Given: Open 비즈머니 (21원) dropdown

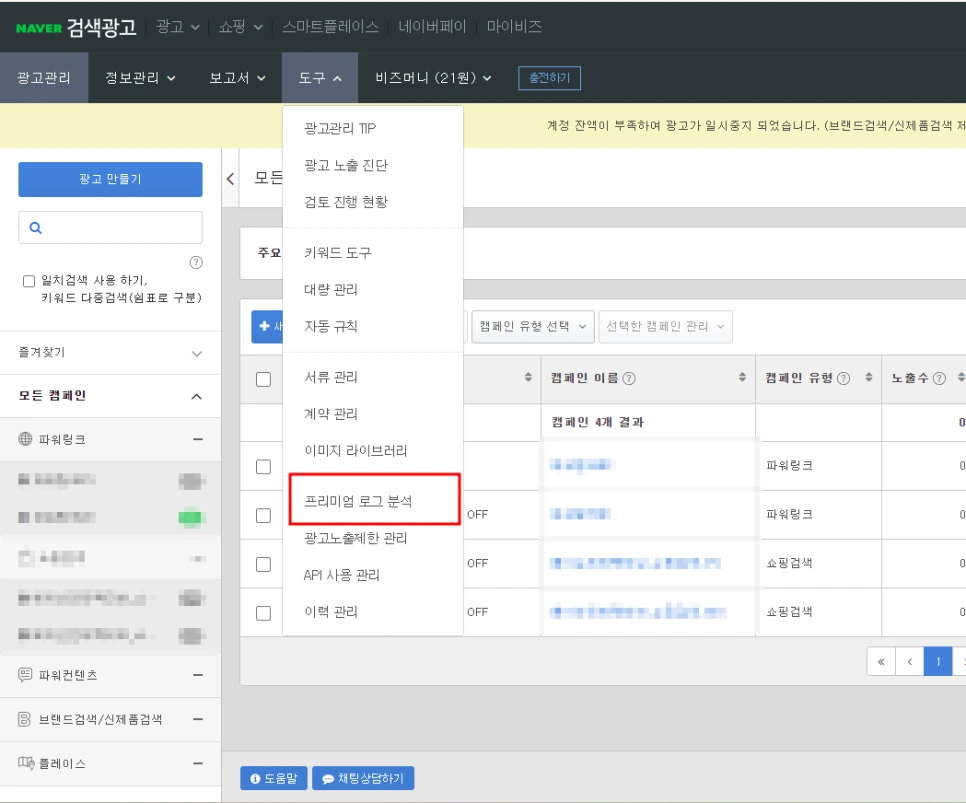Looking at the screenshot, I should pos(433,78).
